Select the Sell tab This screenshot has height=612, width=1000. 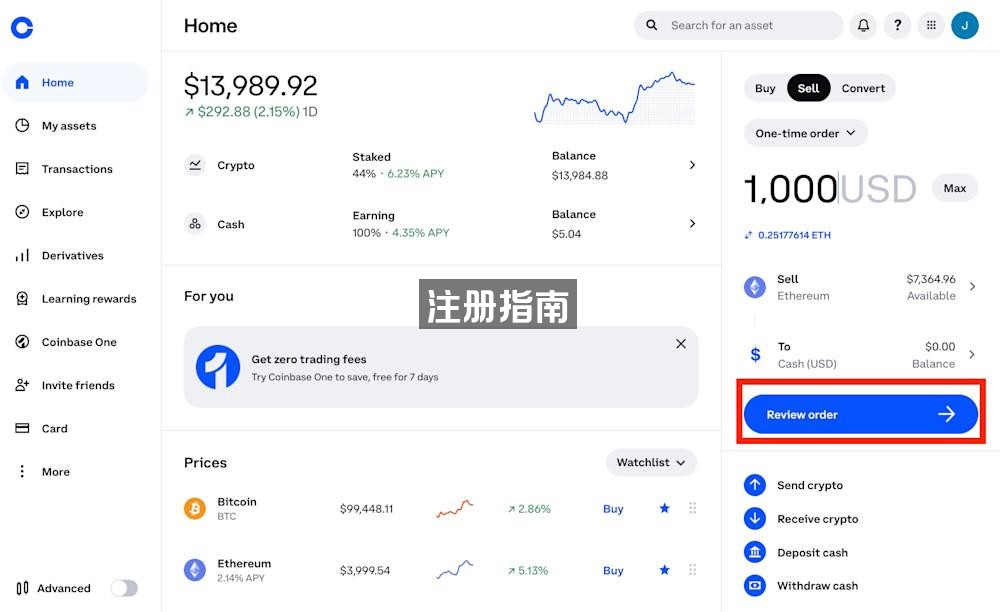point(808,88)
